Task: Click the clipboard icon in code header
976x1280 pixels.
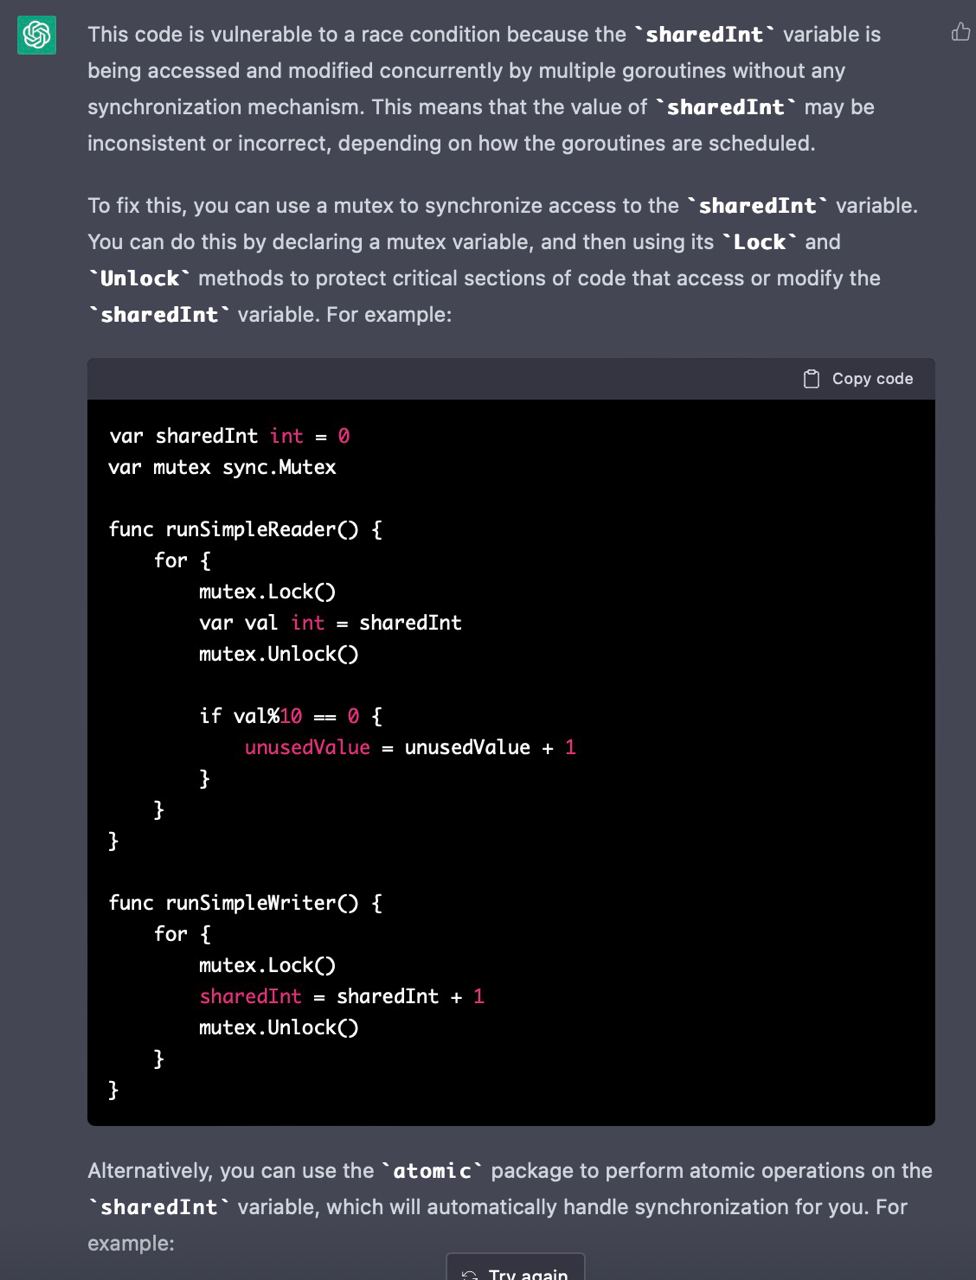Action: coord(811,379)
